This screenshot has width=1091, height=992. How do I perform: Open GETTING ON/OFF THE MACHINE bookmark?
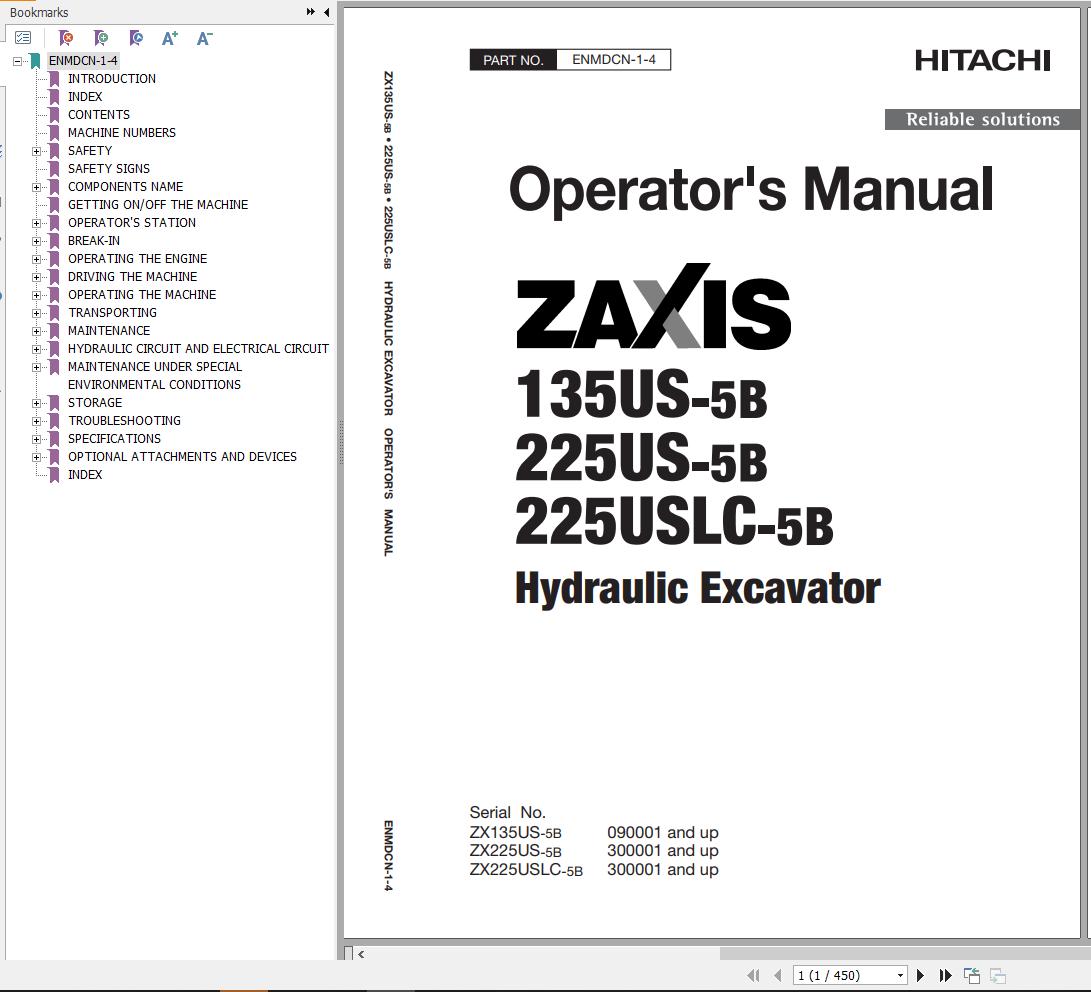tap(157, 205)
